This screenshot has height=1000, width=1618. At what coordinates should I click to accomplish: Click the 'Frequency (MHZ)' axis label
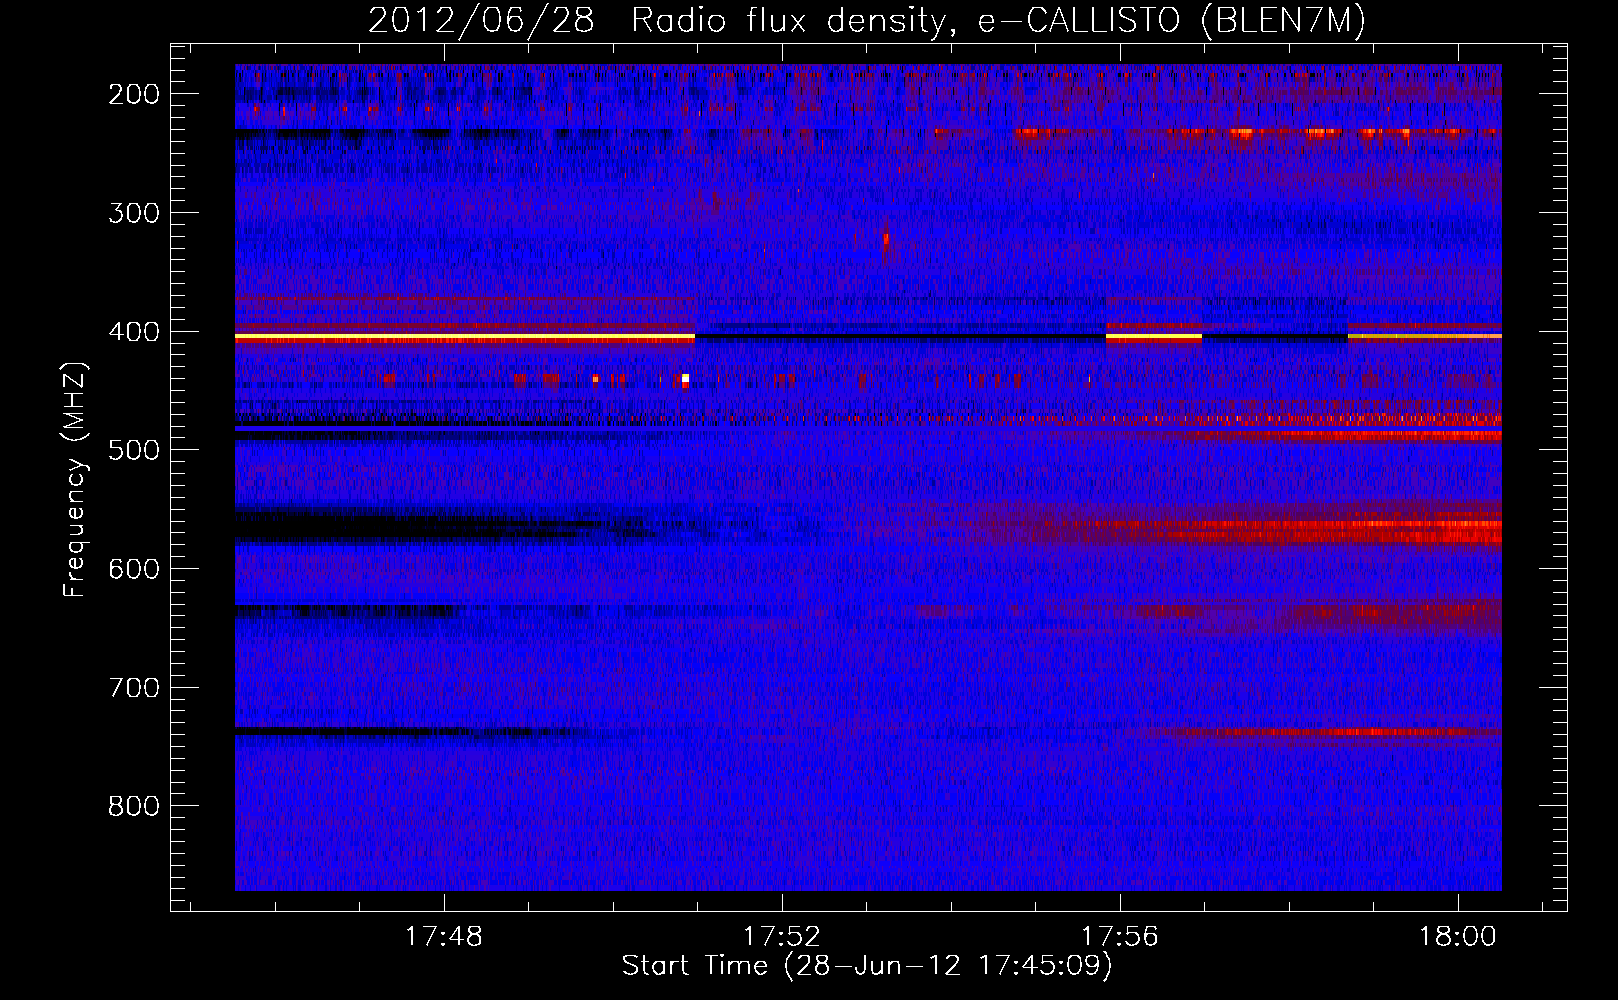click(75, 479)
